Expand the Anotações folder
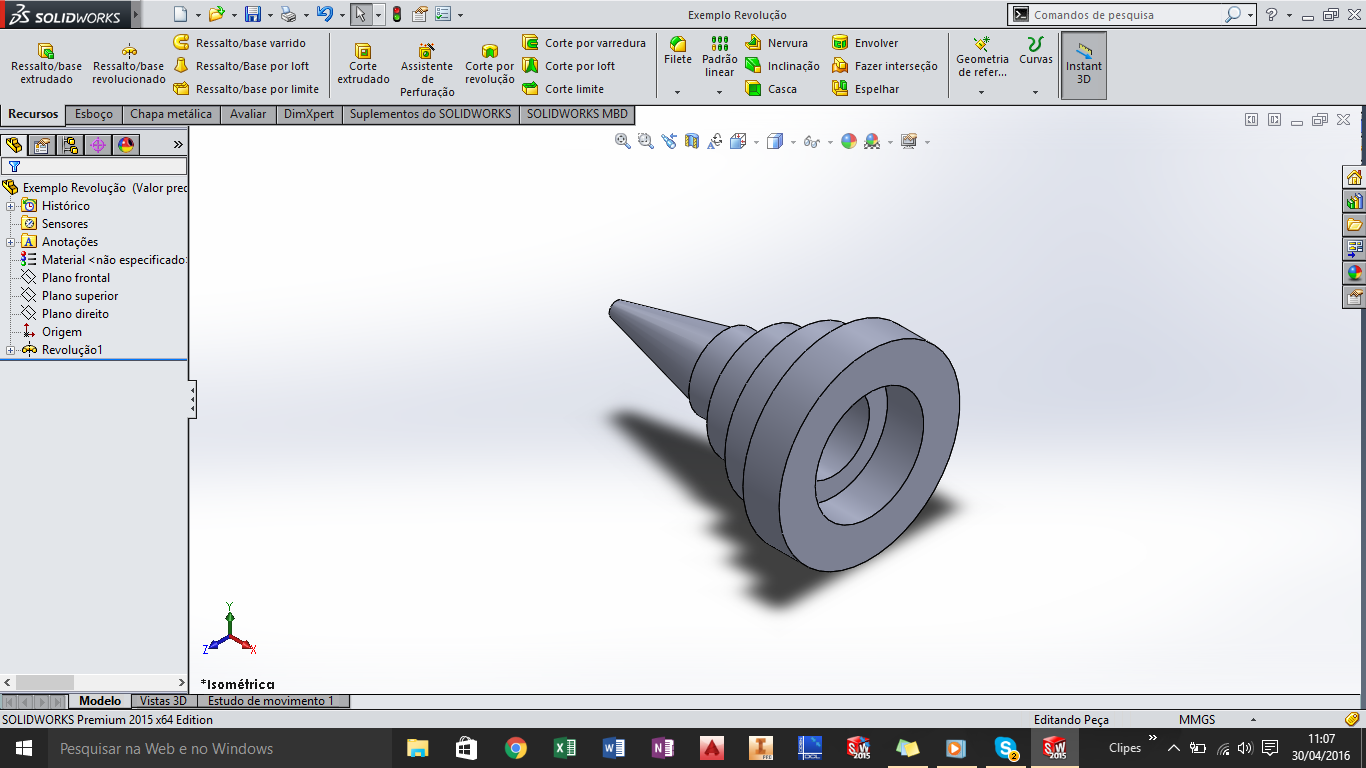 [x=10, y=242]
